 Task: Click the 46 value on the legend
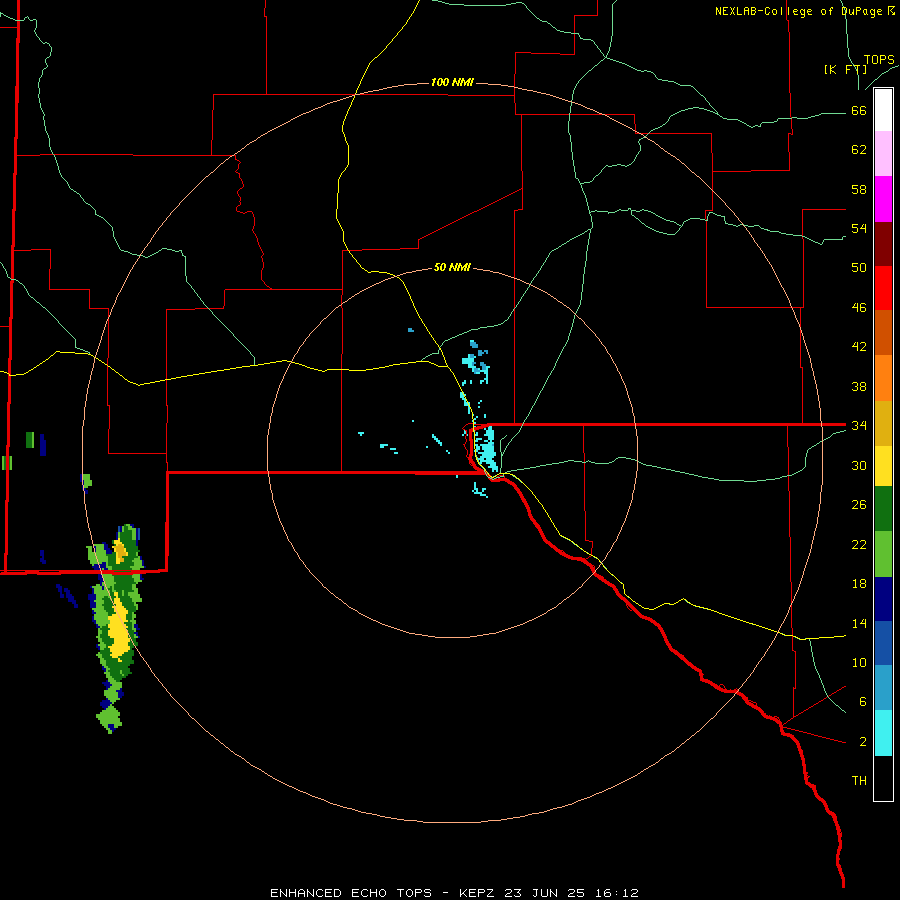coord(859,308)
